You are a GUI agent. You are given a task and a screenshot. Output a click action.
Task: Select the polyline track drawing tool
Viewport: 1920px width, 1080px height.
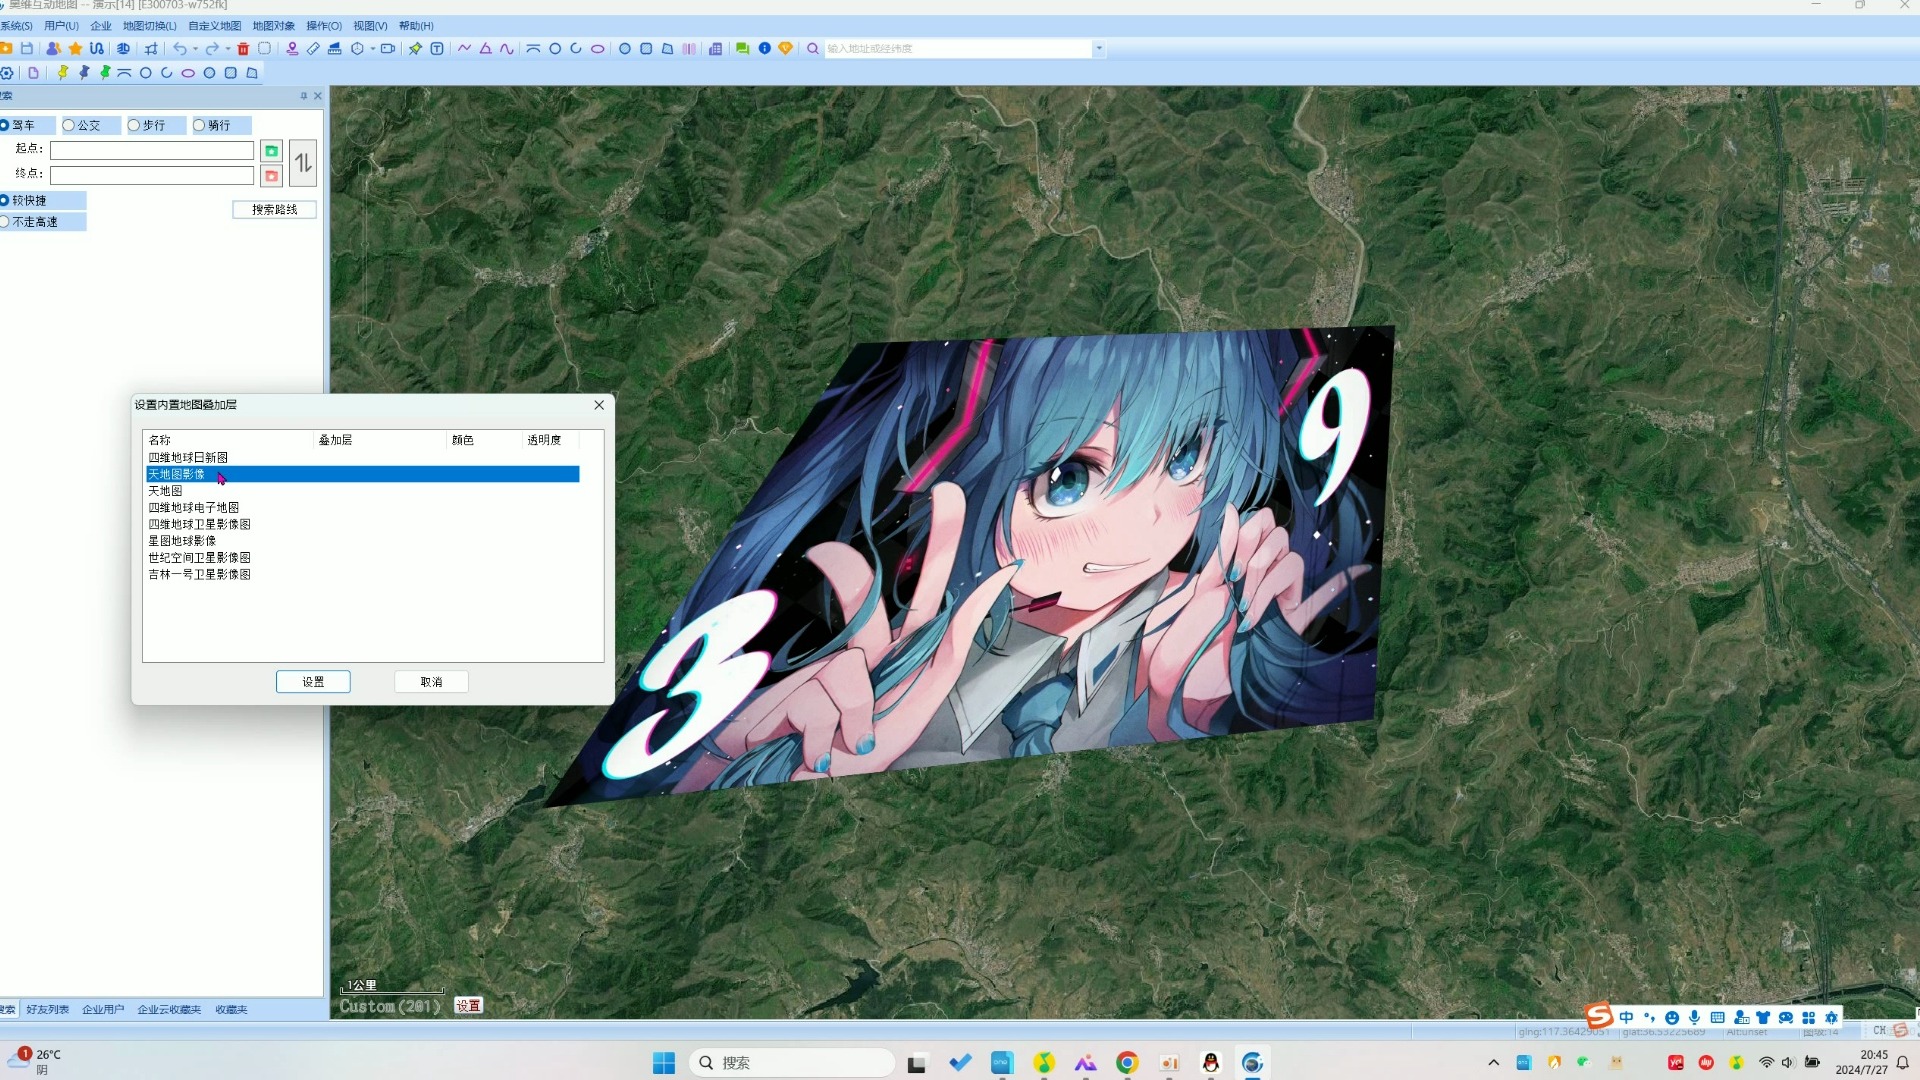465,48
